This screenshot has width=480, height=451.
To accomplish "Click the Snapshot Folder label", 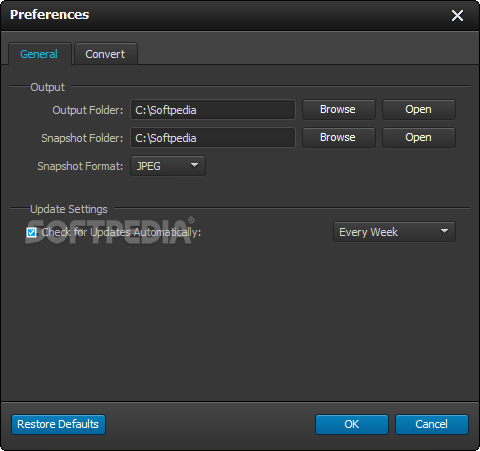I will click(x=82, y=138).
